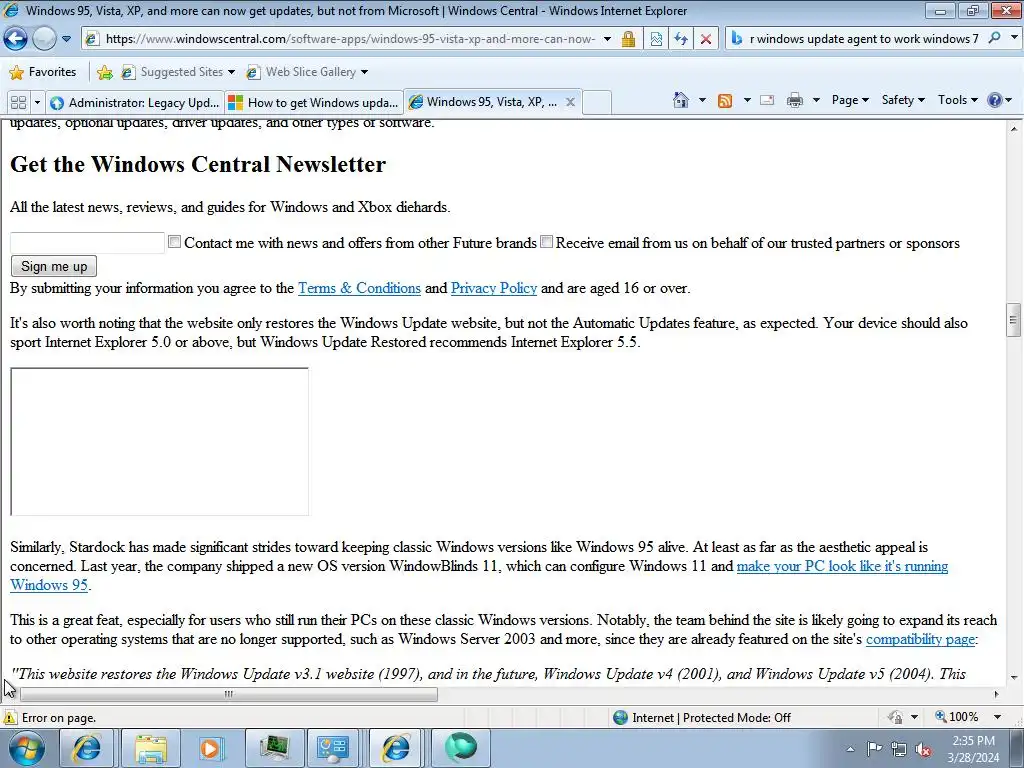Viewport: 1024px width, 768px height.
Task: Expand the address bar autocomplete dropdown
Action: coord(607,39)
